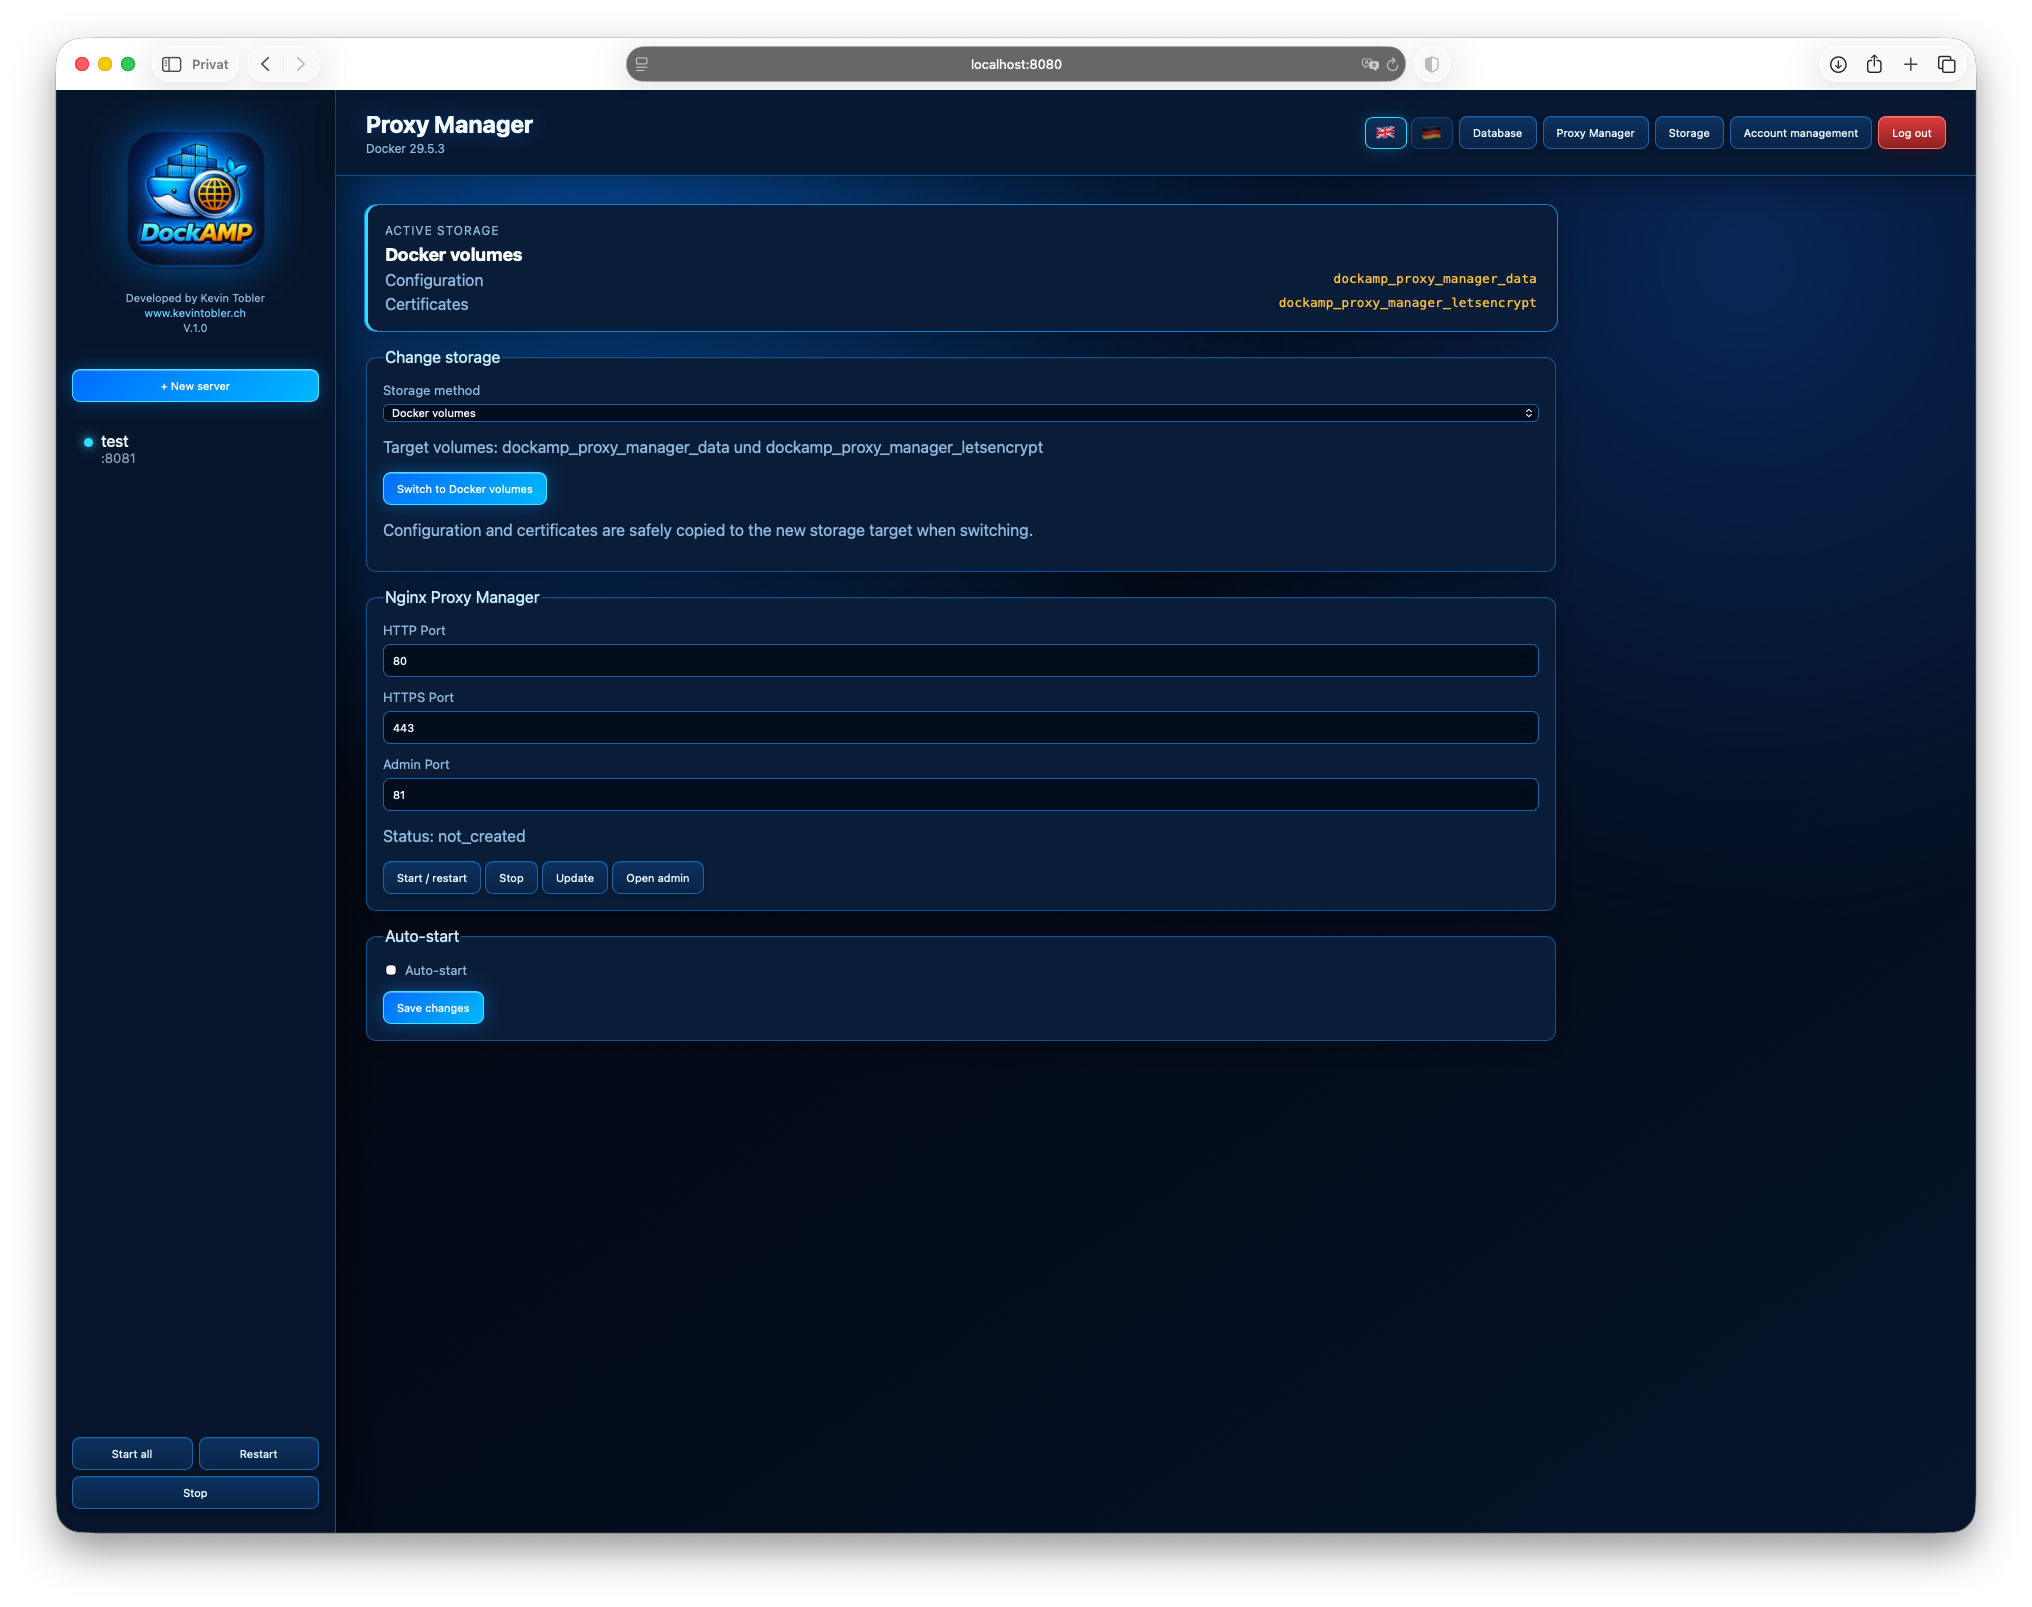Image resolution: width=2032 pixels, height=1607 pixels.
Task: Click the Admin Port stepper arrows
Action: point(1524,795)
